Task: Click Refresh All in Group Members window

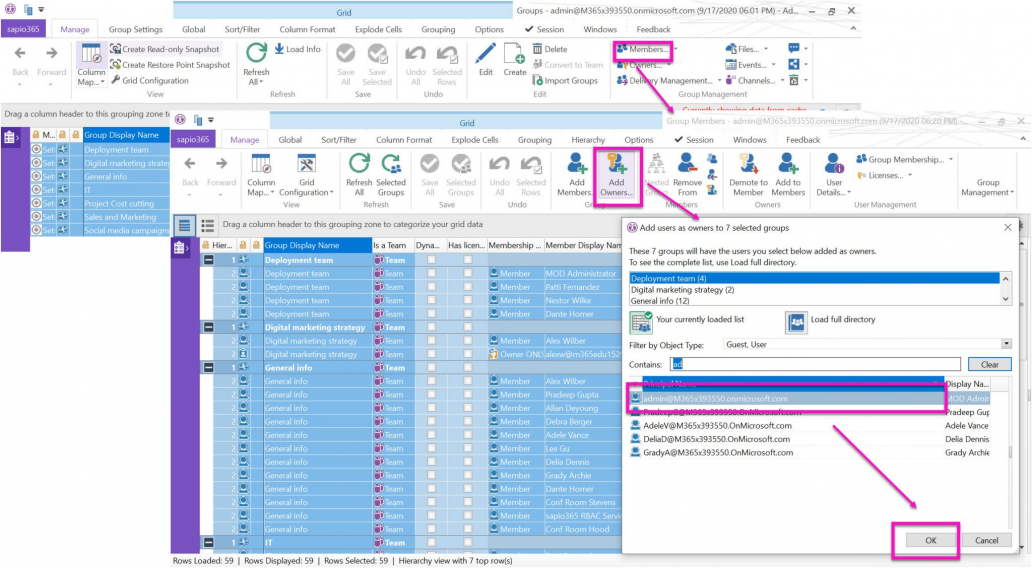Action: tap(359, 175)
